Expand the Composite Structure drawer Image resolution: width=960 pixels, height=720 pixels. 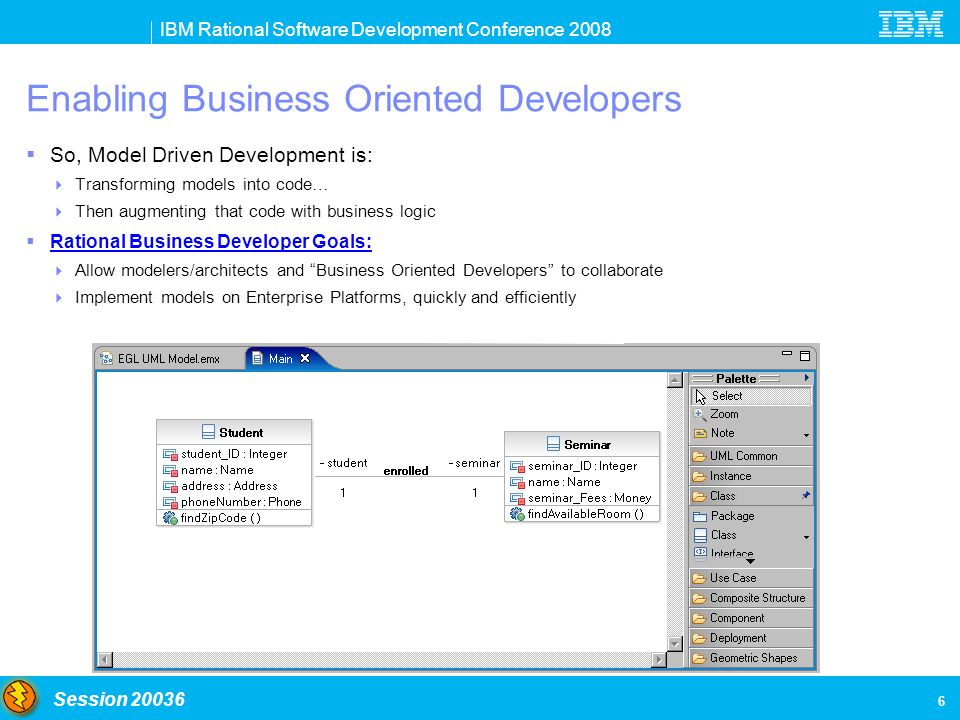tap(751, 598)
